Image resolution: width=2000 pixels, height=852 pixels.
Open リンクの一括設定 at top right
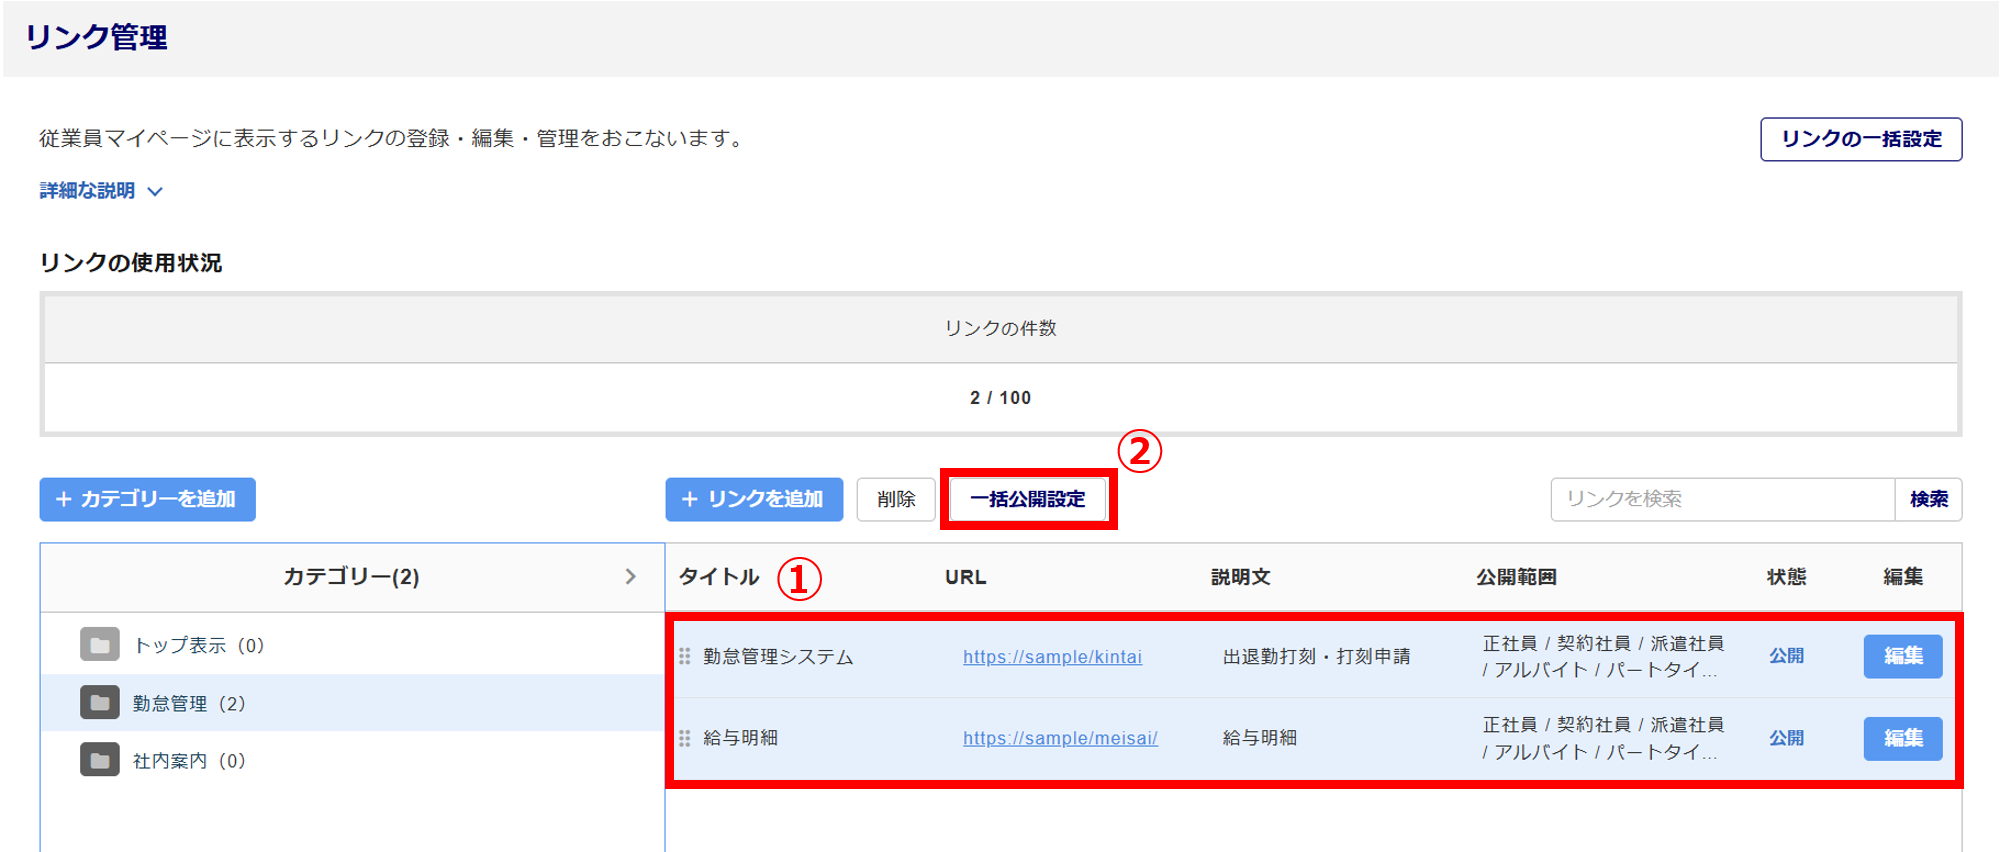(1860, 139)
